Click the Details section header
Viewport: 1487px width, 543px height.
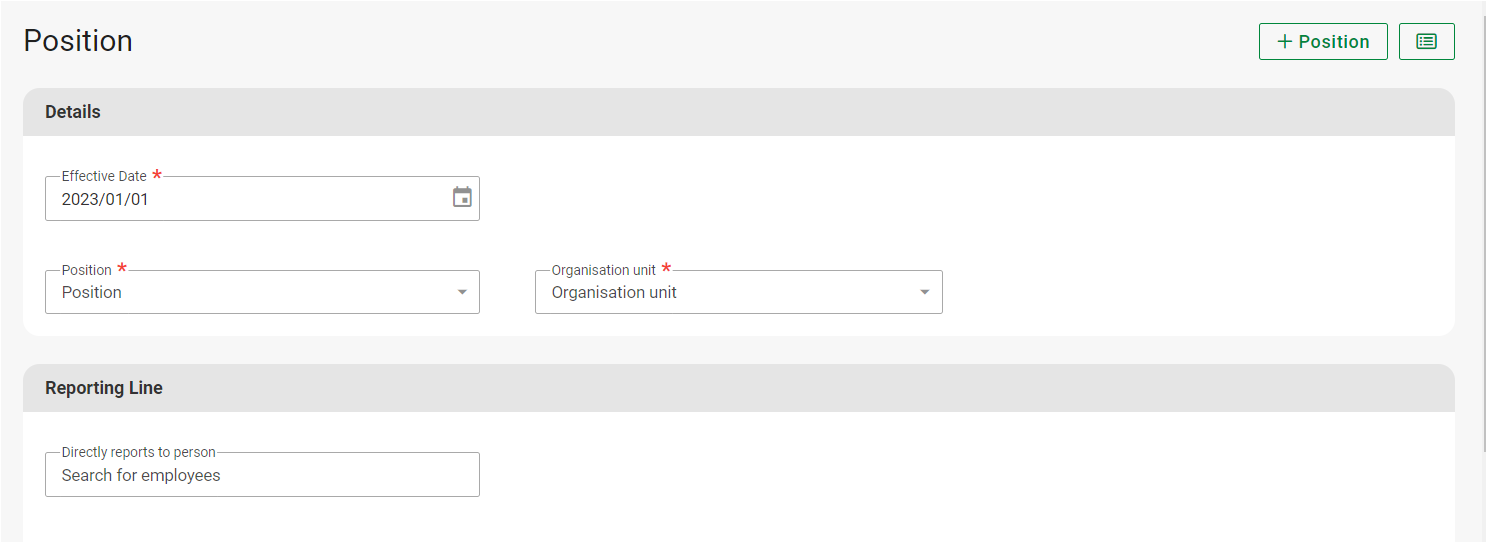coord(73,112)
